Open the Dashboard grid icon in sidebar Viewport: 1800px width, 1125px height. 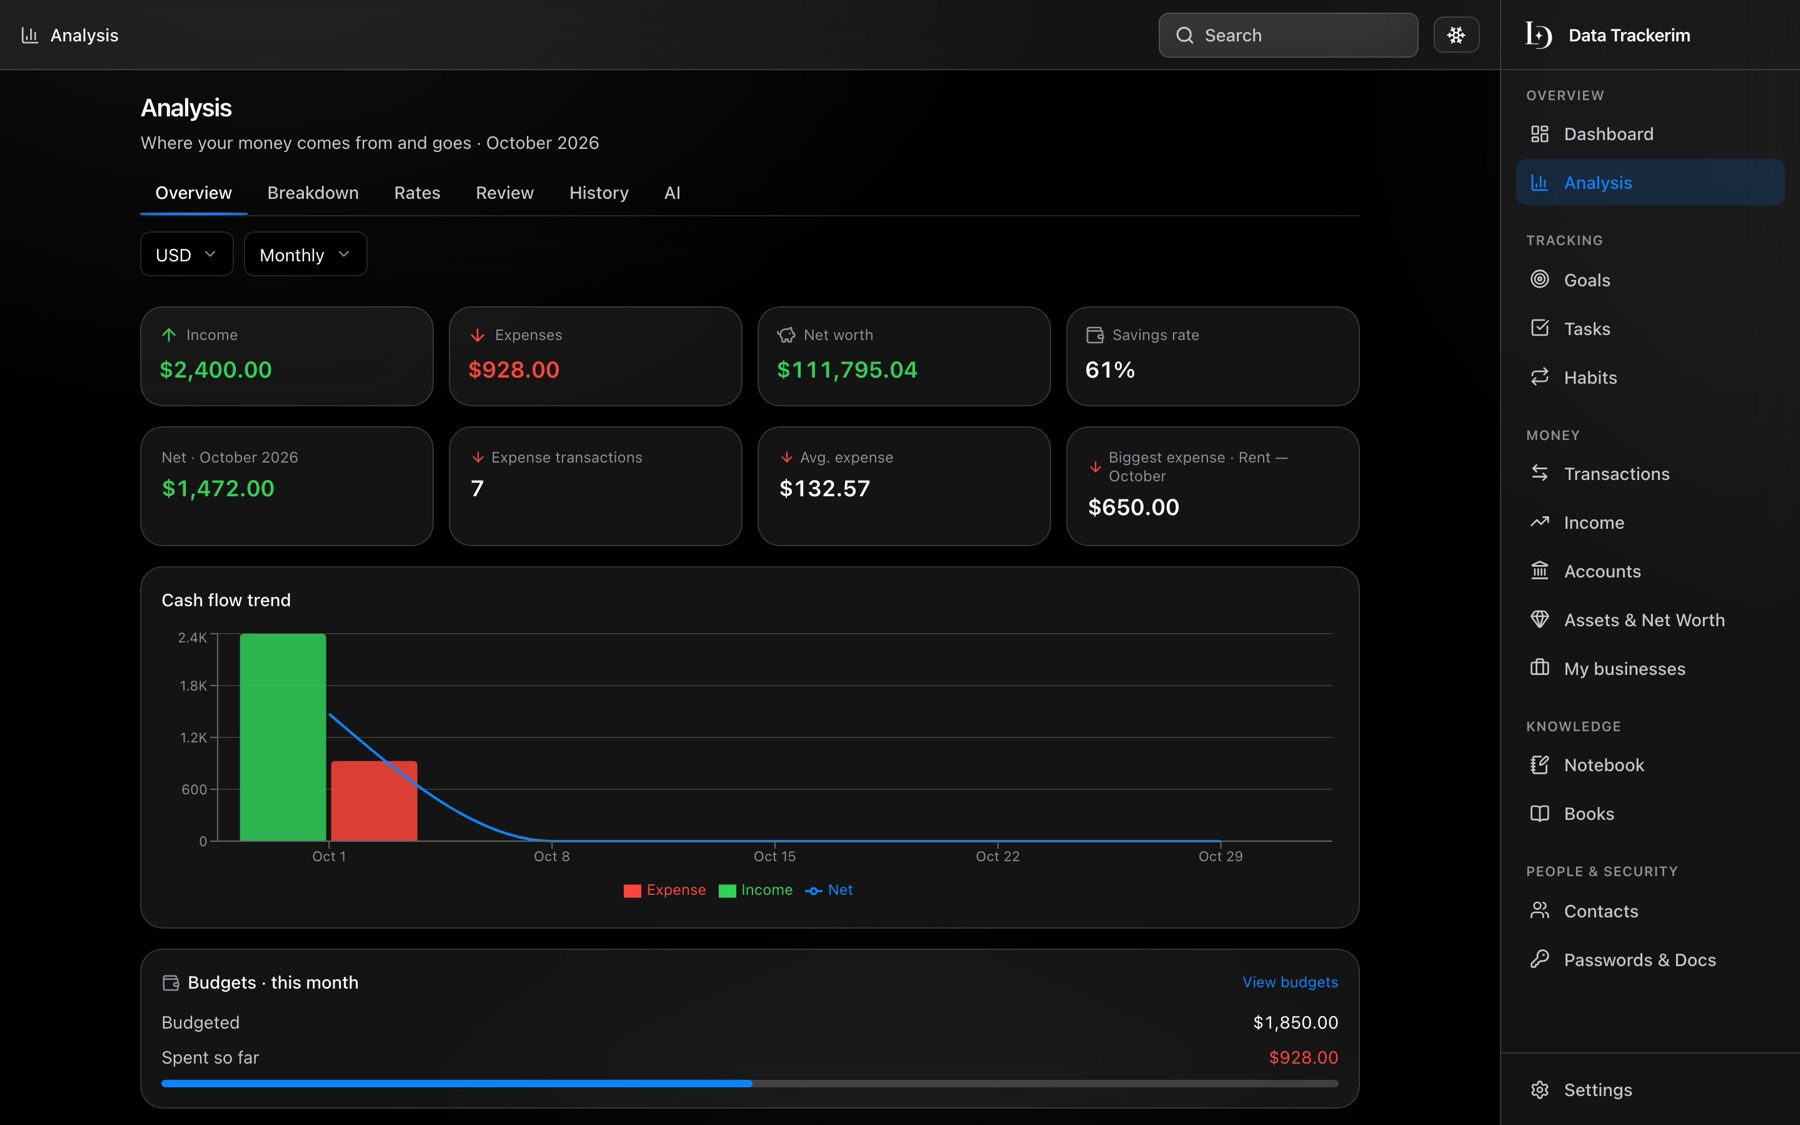pos(1539,134)
